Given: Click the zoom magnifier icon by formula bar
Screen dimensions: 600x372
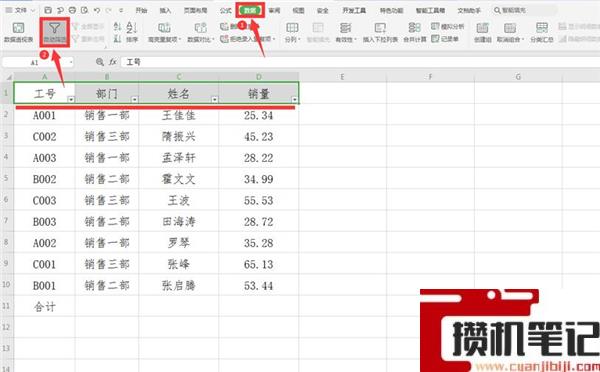Looking at the screenshot, I should click(100, 62).
